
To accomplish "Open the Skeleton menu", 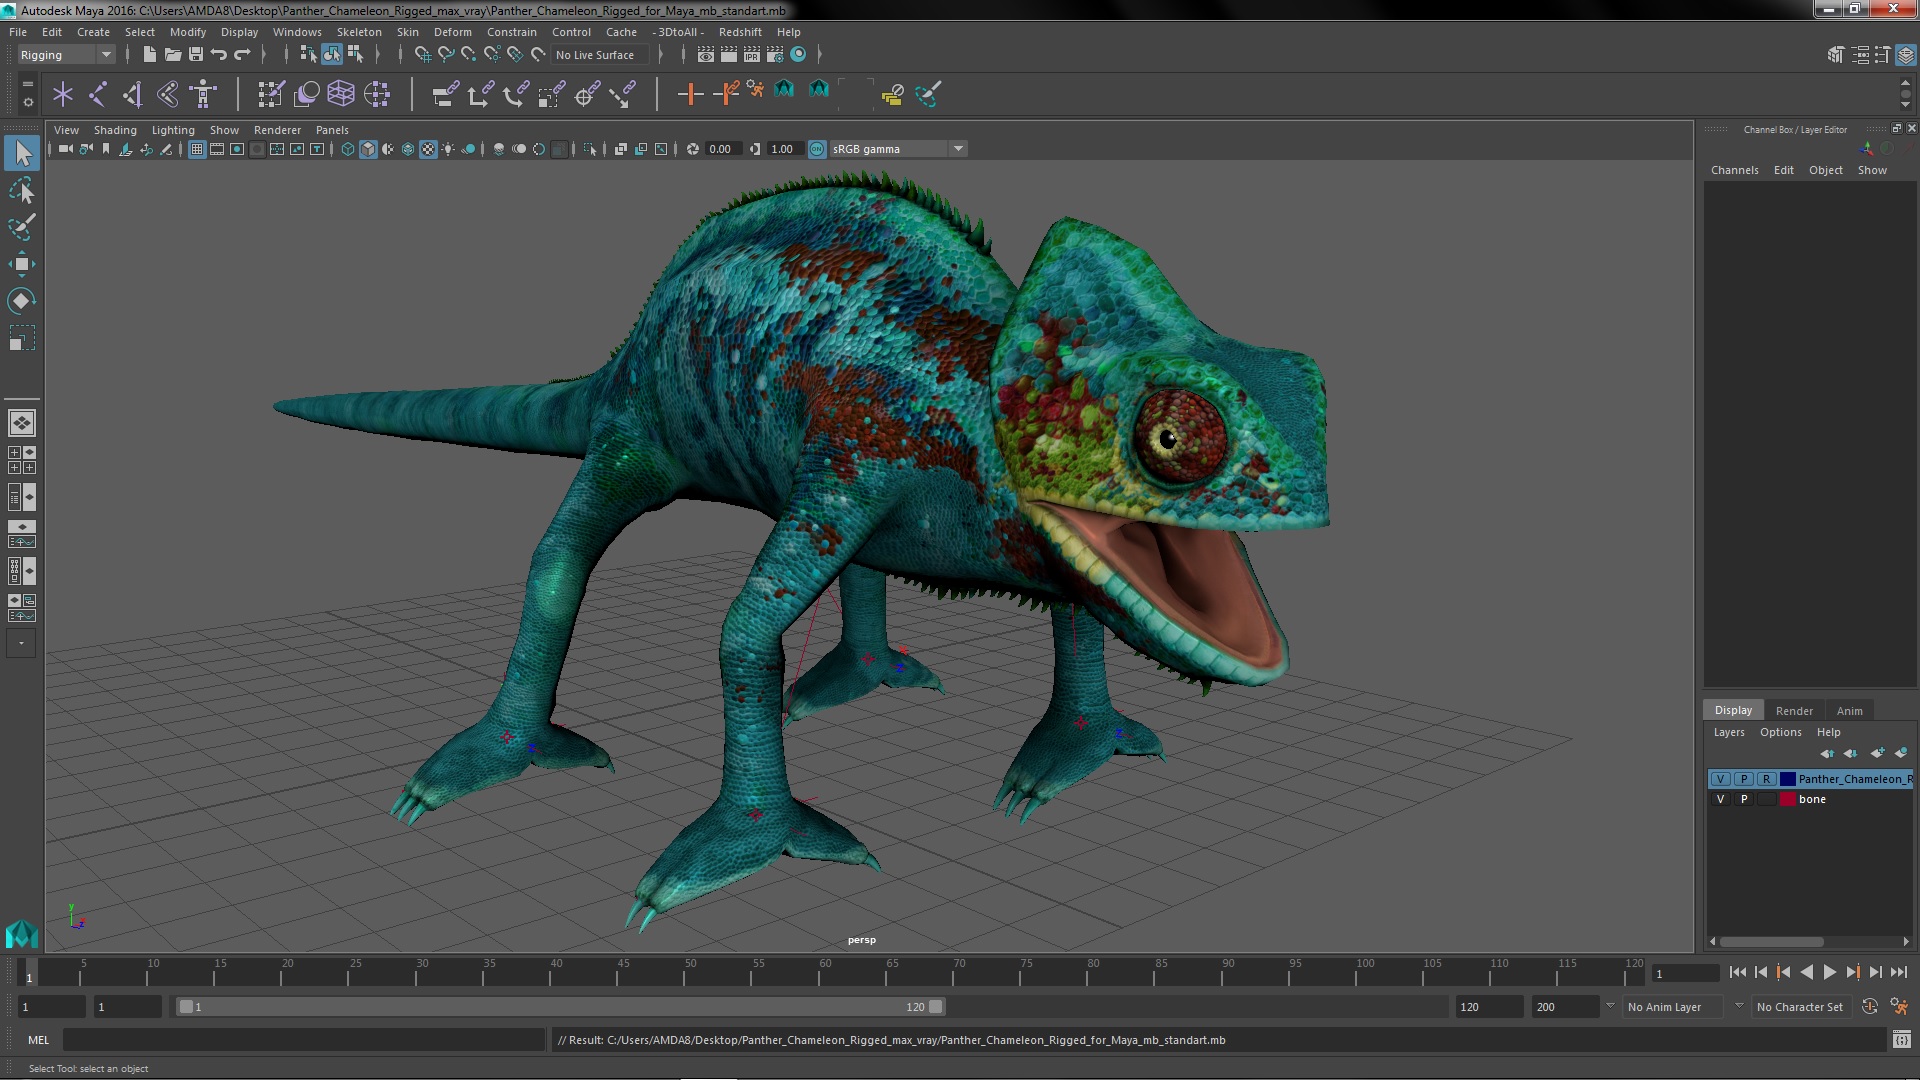I will point(358,32).
